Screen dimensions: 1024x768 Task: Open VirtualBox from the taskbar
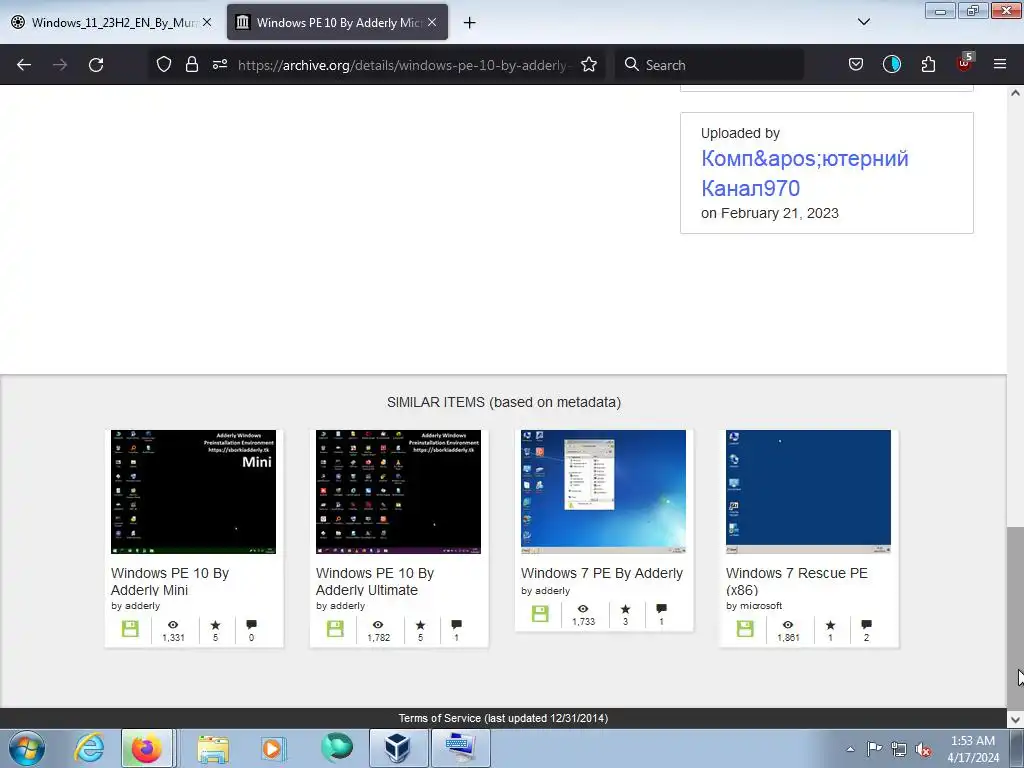[x=398, y=748]
